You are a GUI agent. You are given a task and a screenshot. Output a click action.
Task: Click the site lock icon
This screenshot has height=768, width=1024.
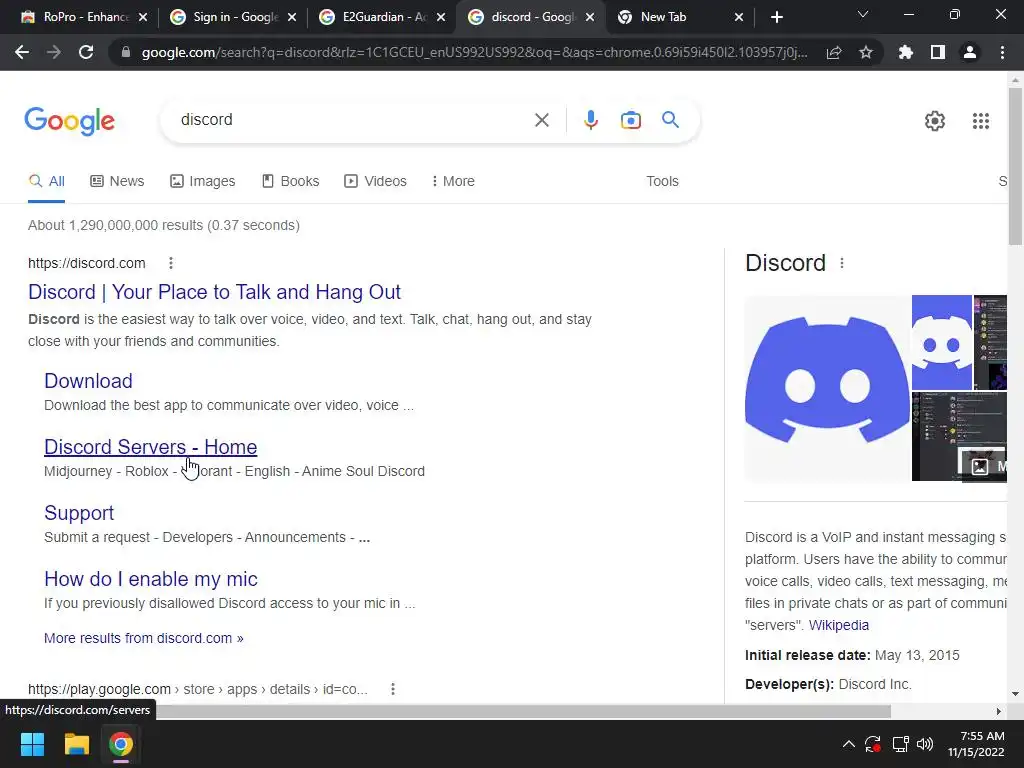126,52
